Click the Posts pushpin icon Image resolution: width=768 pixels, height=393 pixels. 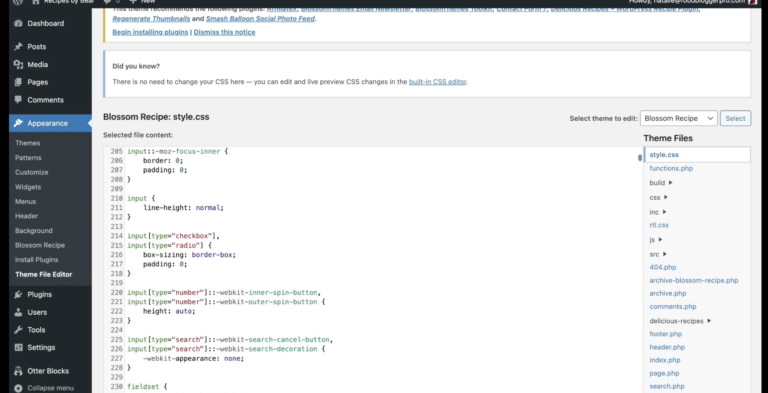(19, 47)
